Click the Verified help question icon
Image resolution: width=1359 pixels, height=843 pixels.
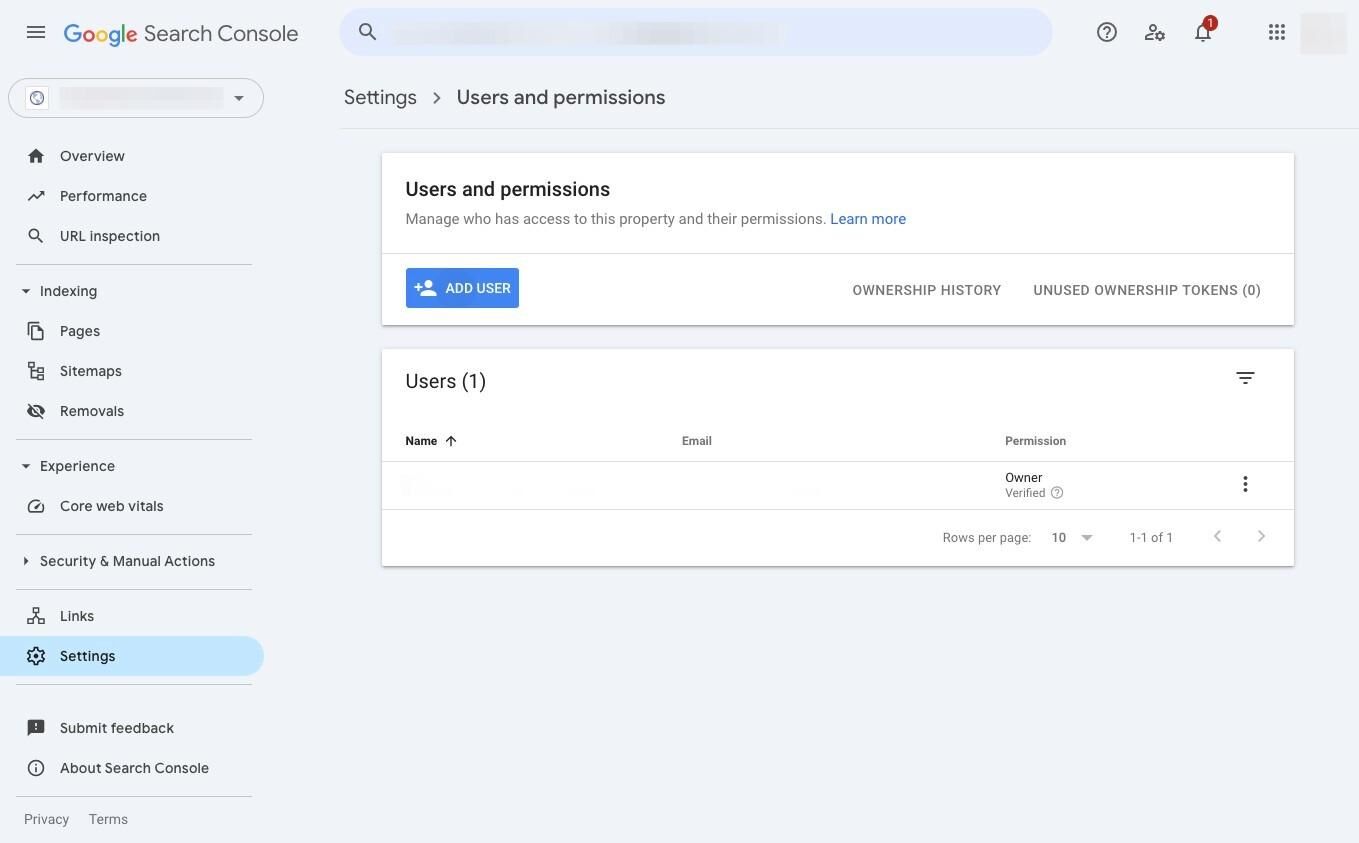coord(1057,493)
